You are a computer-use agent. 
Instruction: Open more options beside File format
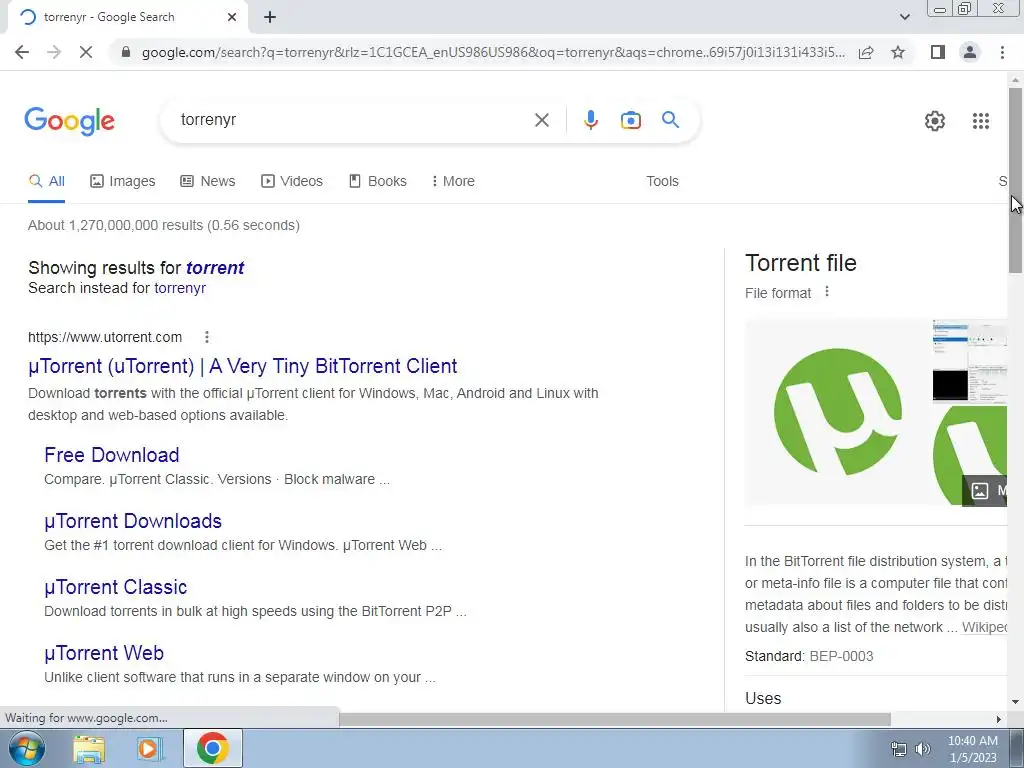[x=827, y=292]
